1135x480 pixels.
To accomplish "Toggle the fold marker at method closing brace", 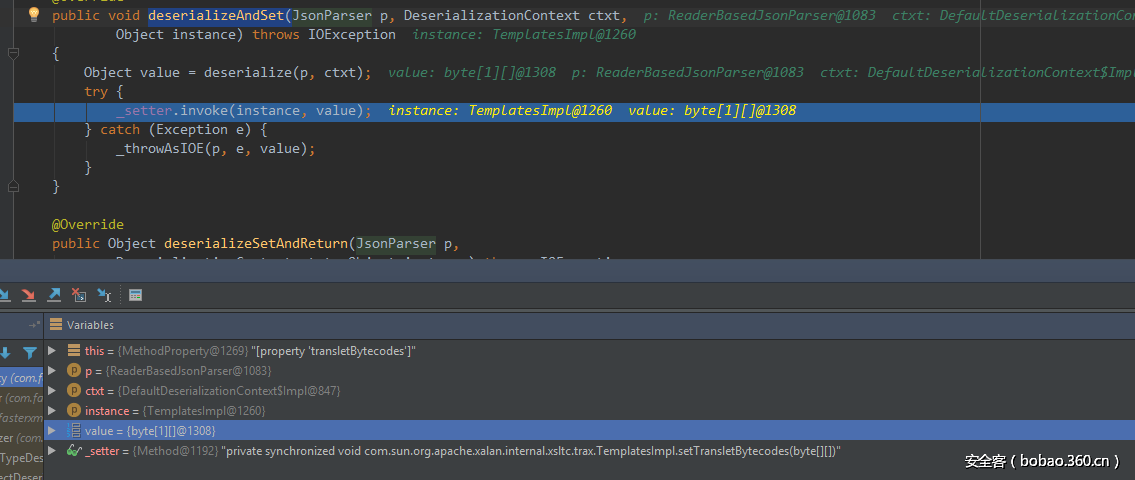I will click(13, 186).
